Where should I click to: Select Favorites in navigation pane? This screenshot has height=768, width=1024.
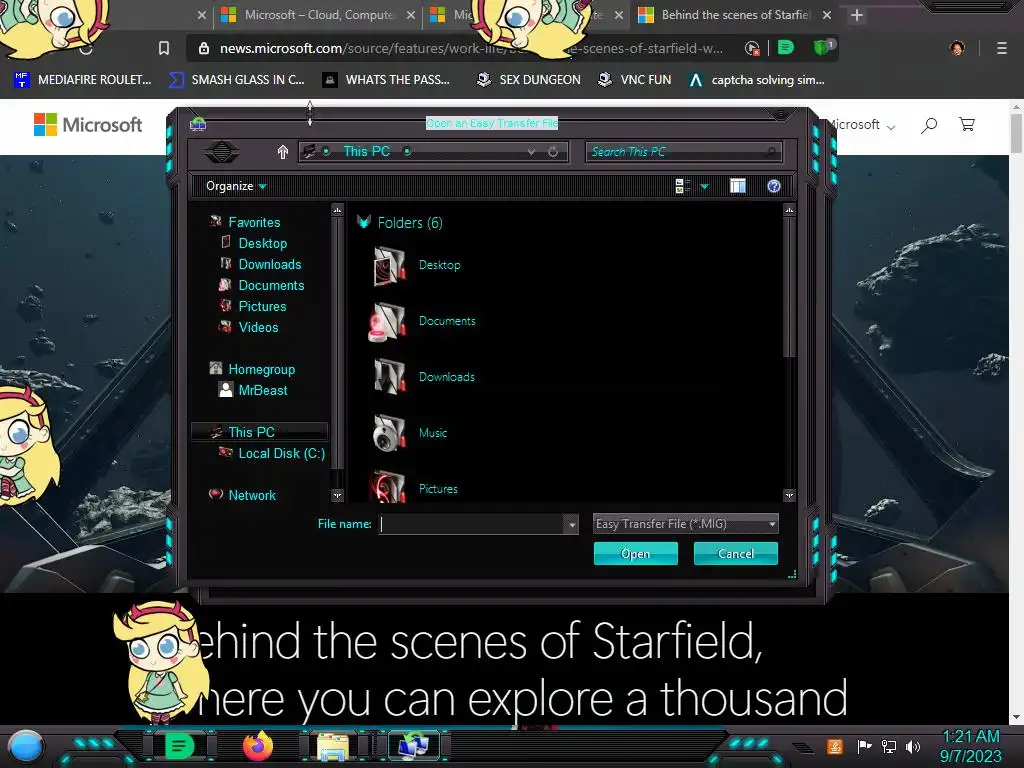tap(253, 222)
